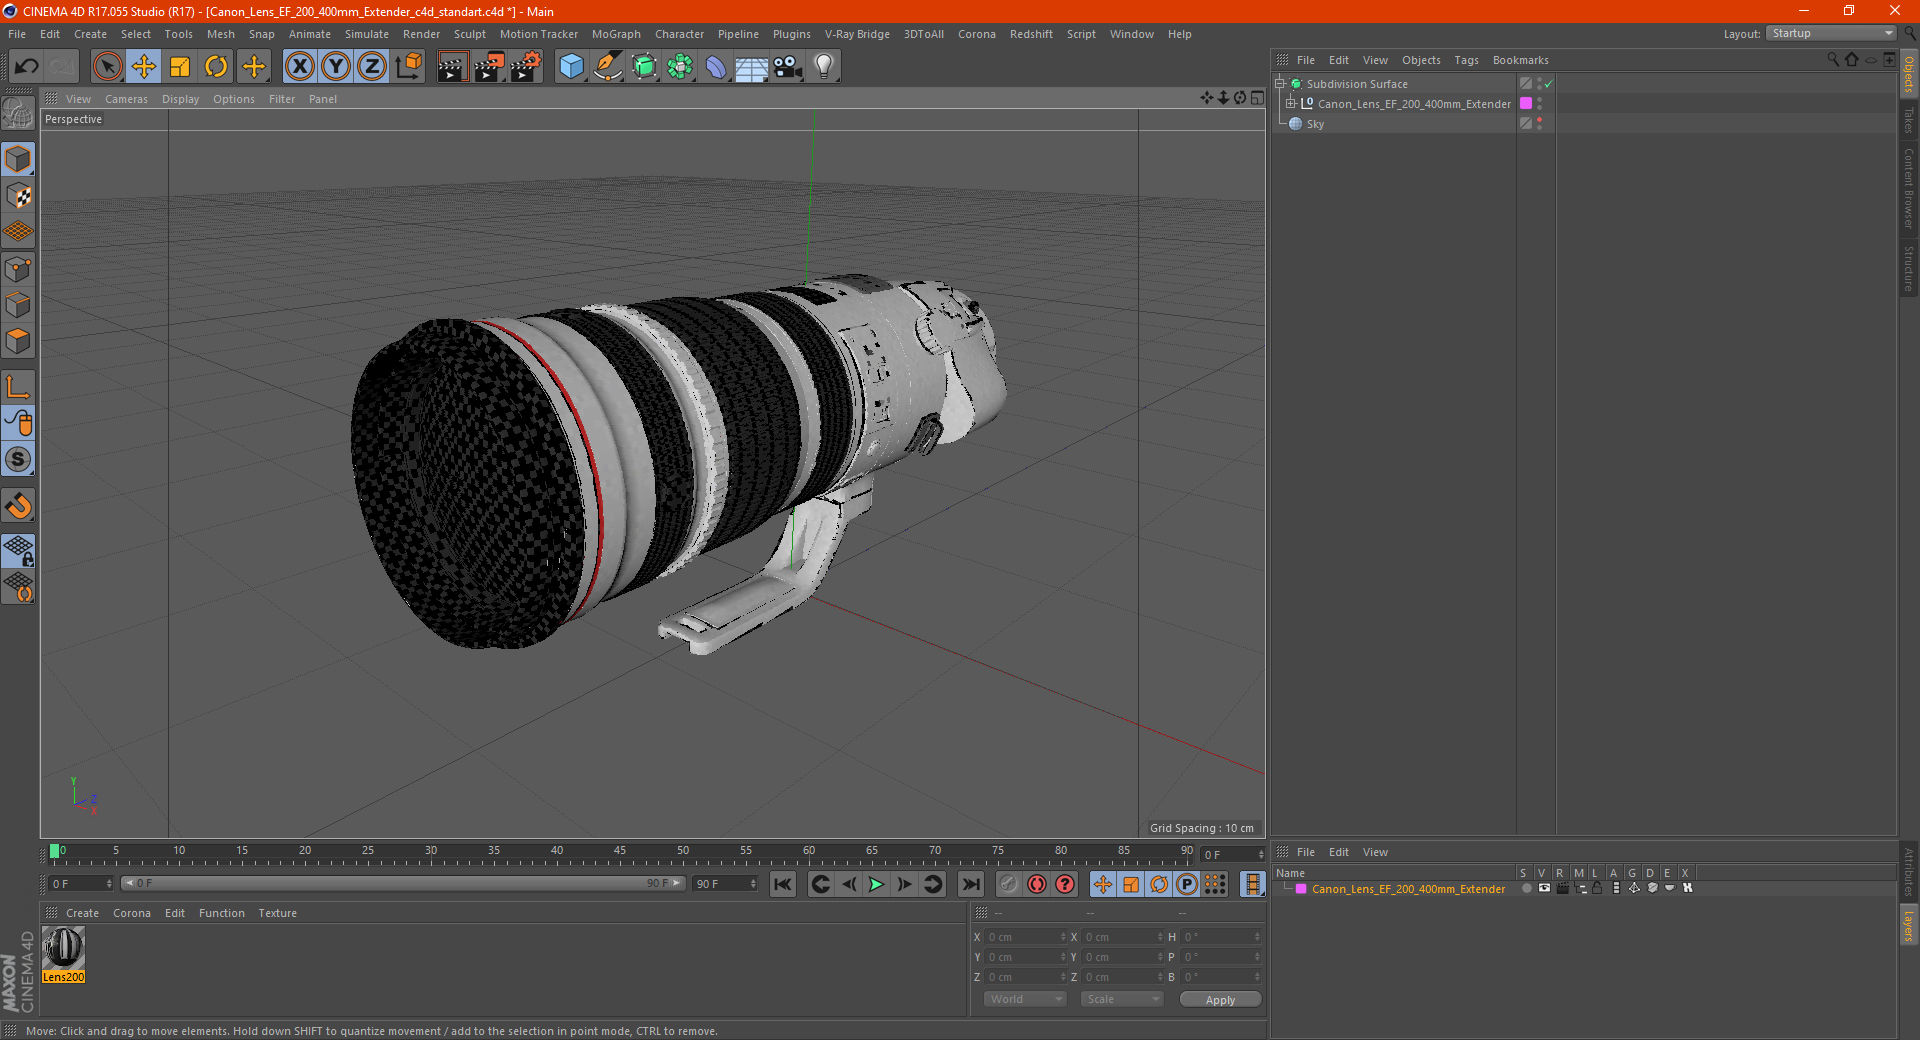Screen dimensions: 1920x1040
Task: Click the Undo arrow icon
Action: click(x=27, y=67)
